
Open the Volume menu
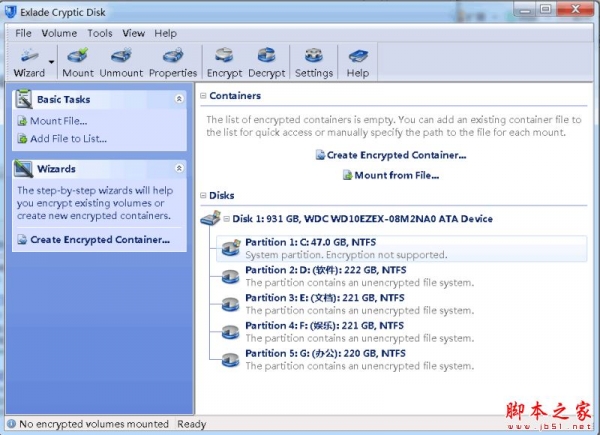coord(59,33)
